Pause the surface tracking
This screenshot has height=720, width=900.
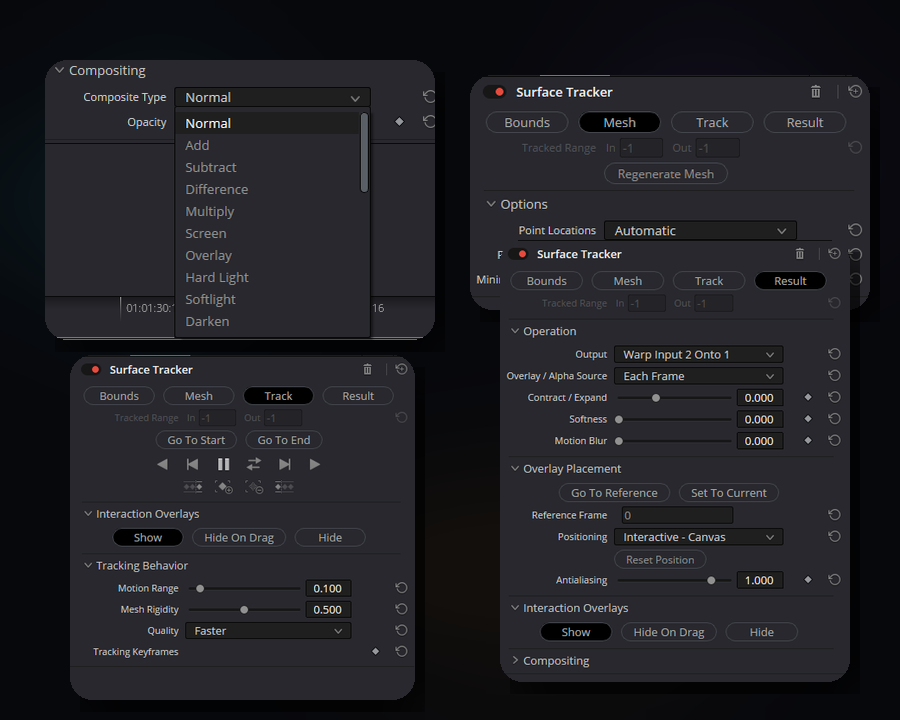pos(223,464)
